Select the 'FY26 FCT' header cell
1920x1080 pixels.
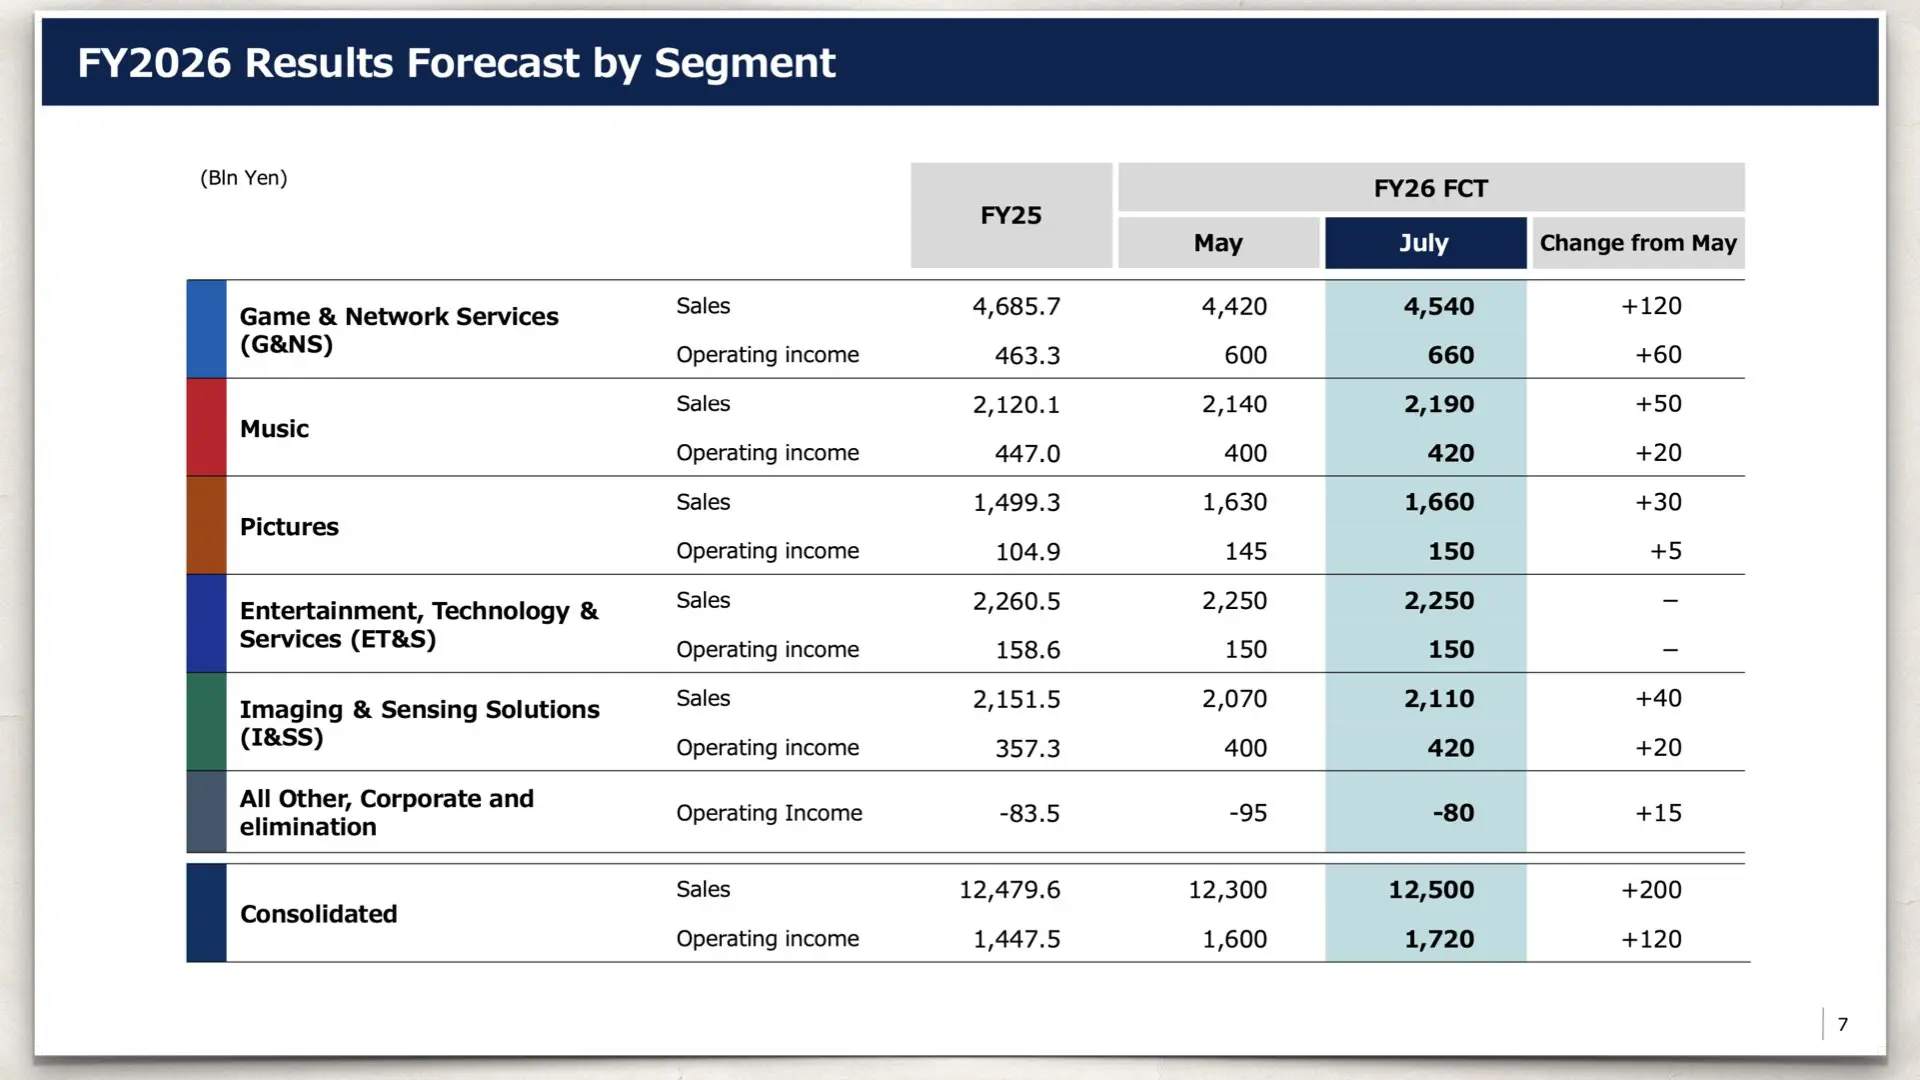(x=1431, y=188)
